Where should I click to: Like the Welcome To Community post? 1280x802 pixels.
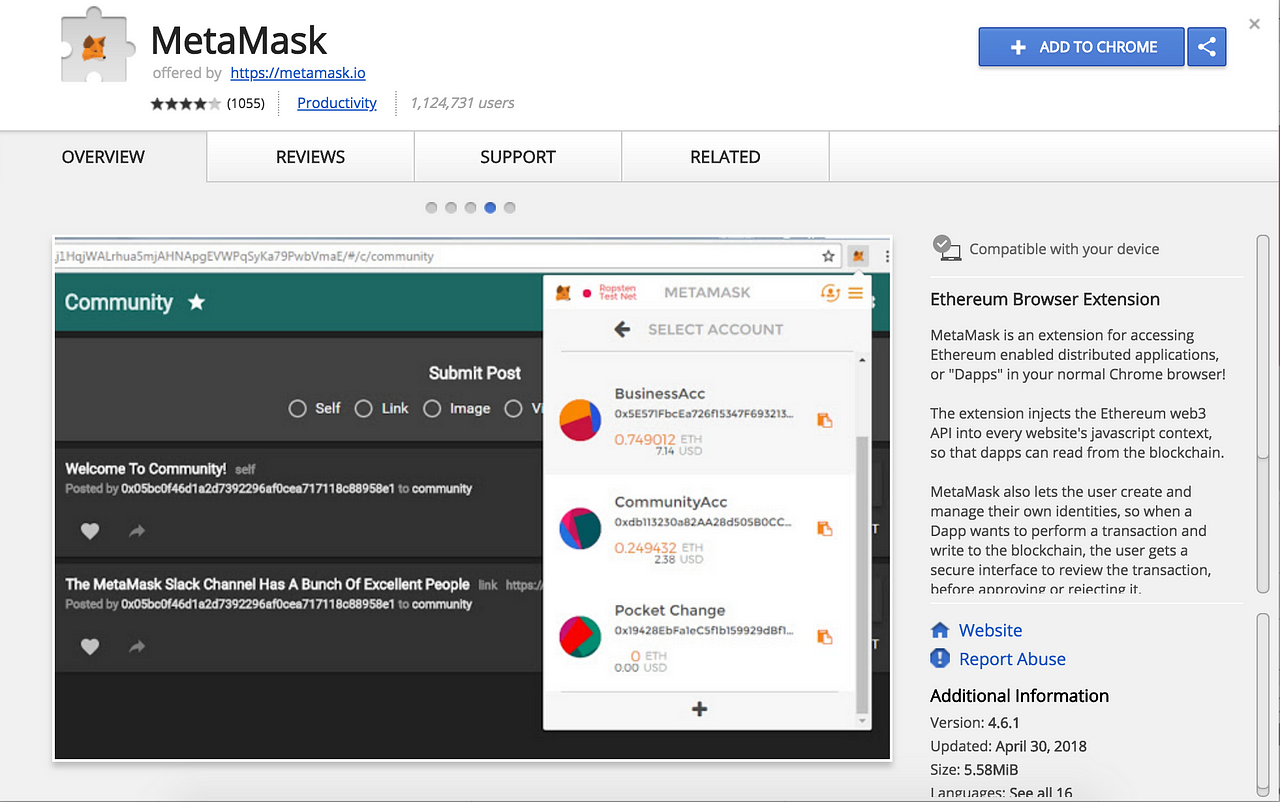(x=90, y=531)
